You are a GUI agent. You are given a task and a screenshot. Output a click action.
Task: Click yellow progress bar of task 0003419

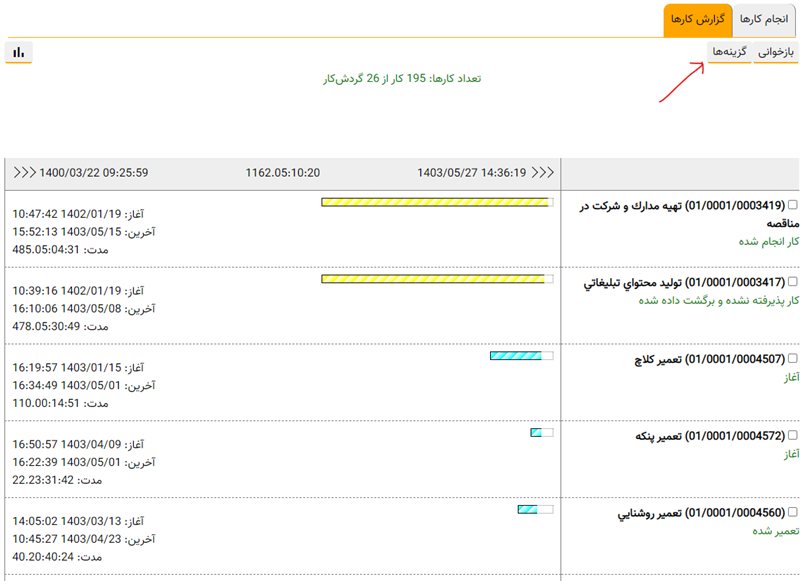coord(436,202)
